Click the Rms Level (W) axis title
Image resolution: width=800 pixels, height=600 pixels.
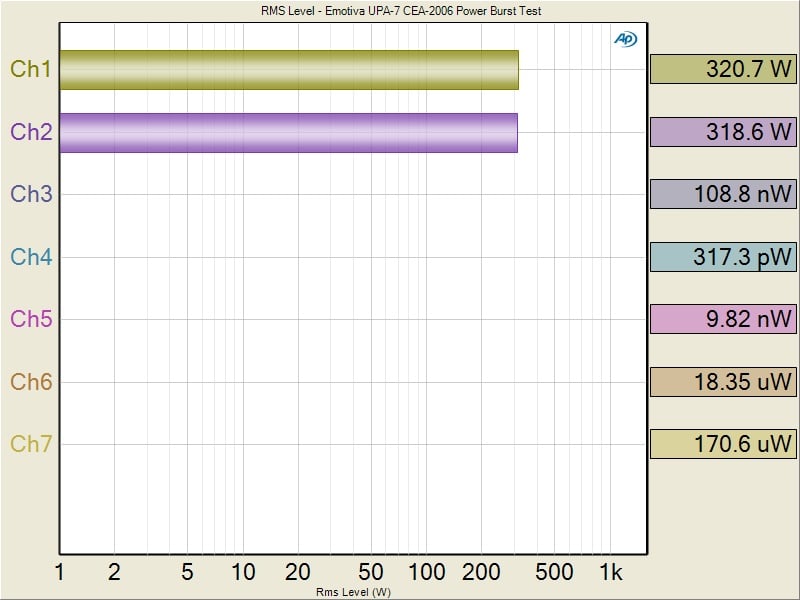pos(353,592)
